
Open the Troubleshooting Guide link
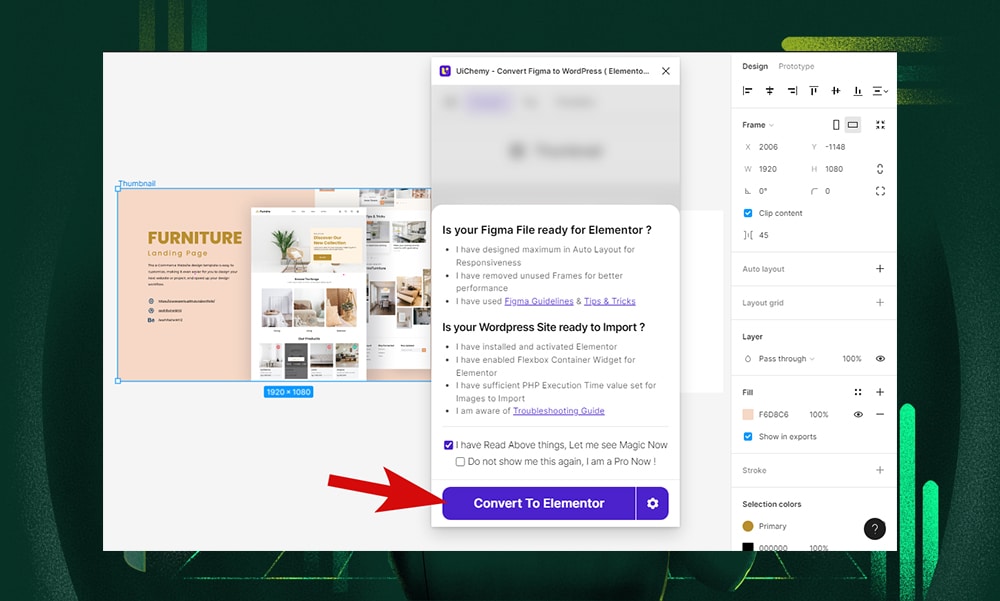559,410
